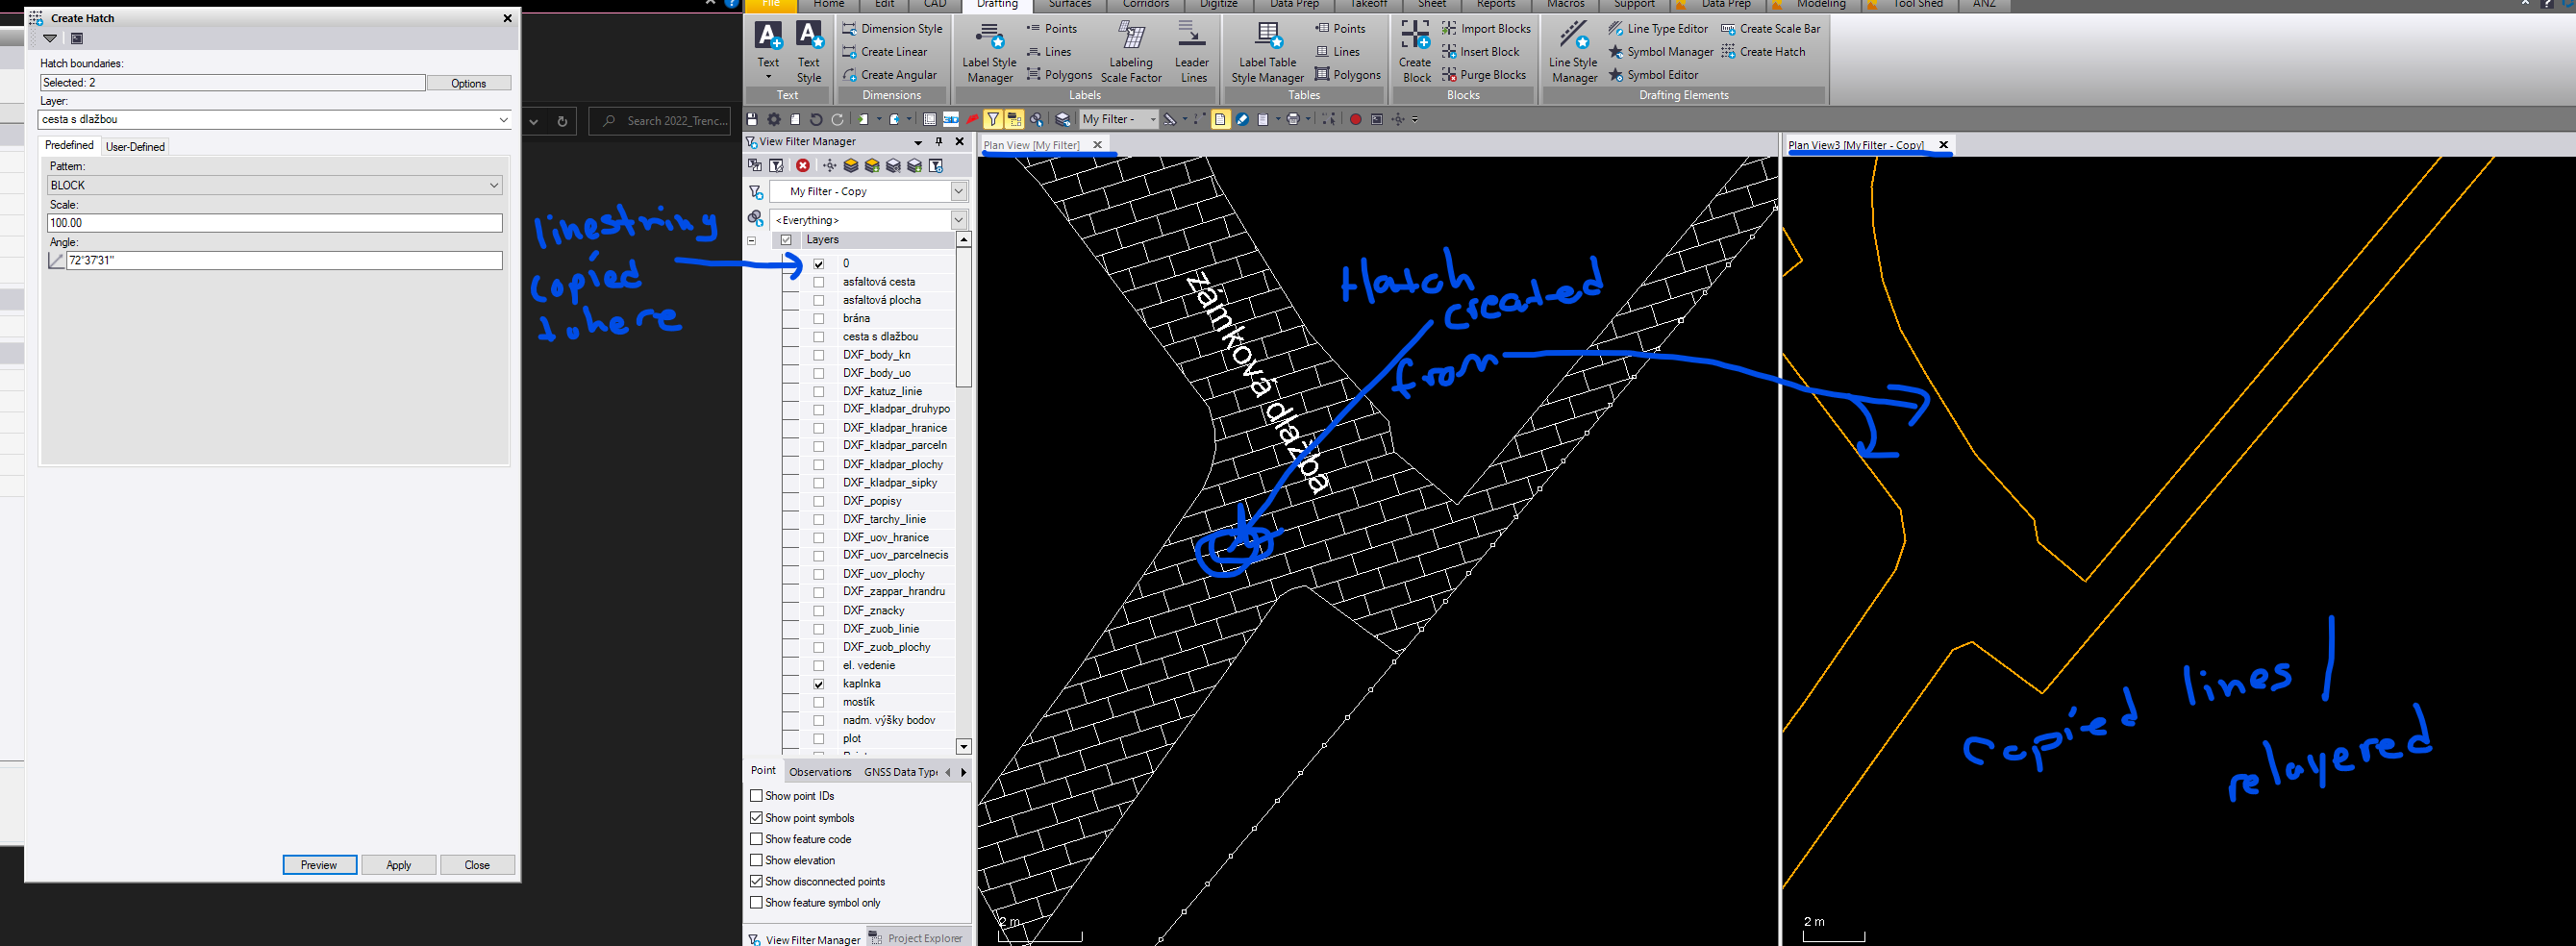Image resolution: width=2576 pixels, height=946 pixels.
Task: Click the red delete filter icon
Action: coord(802,166)
